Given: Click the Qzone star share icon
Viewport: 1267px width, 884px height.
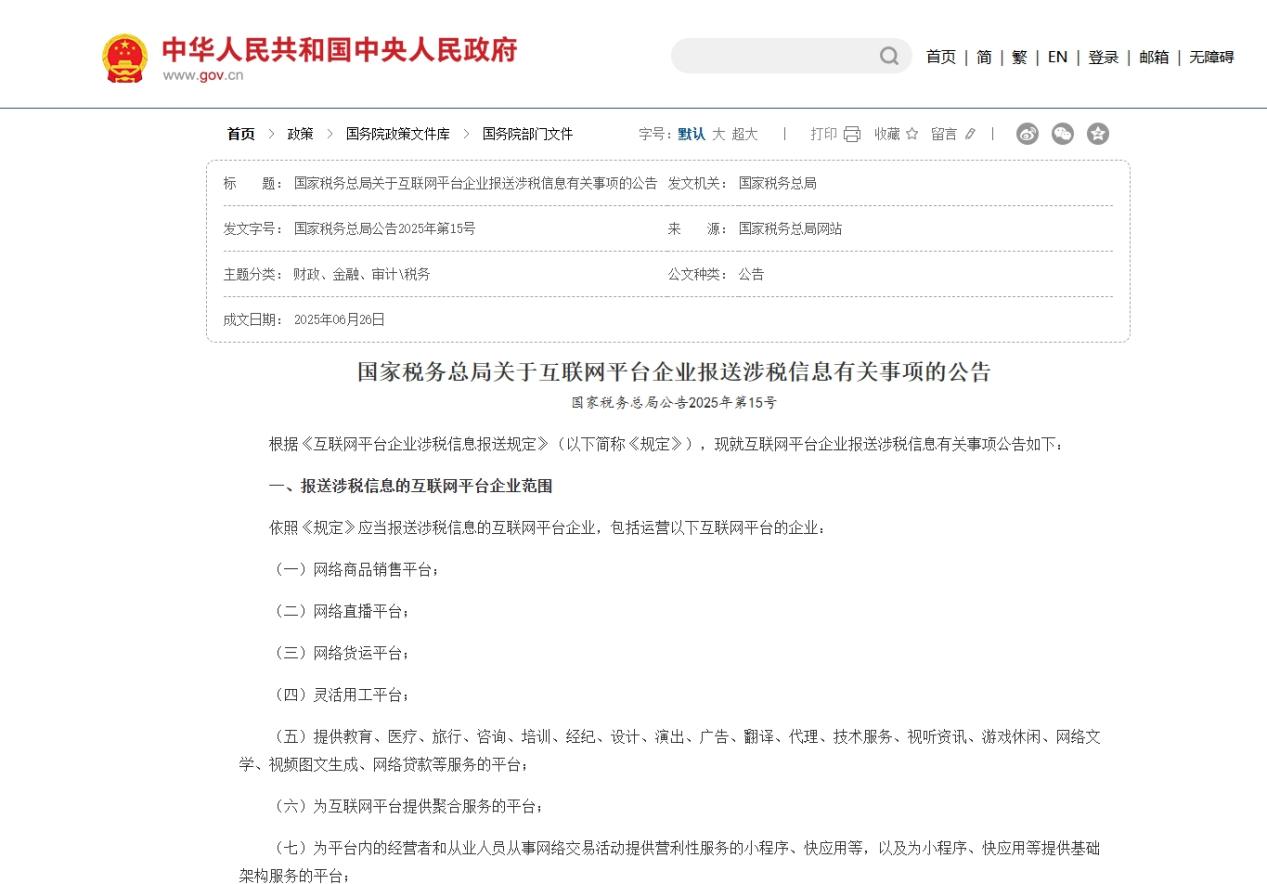Looking at the screenshot, I should click(1098, 133).
